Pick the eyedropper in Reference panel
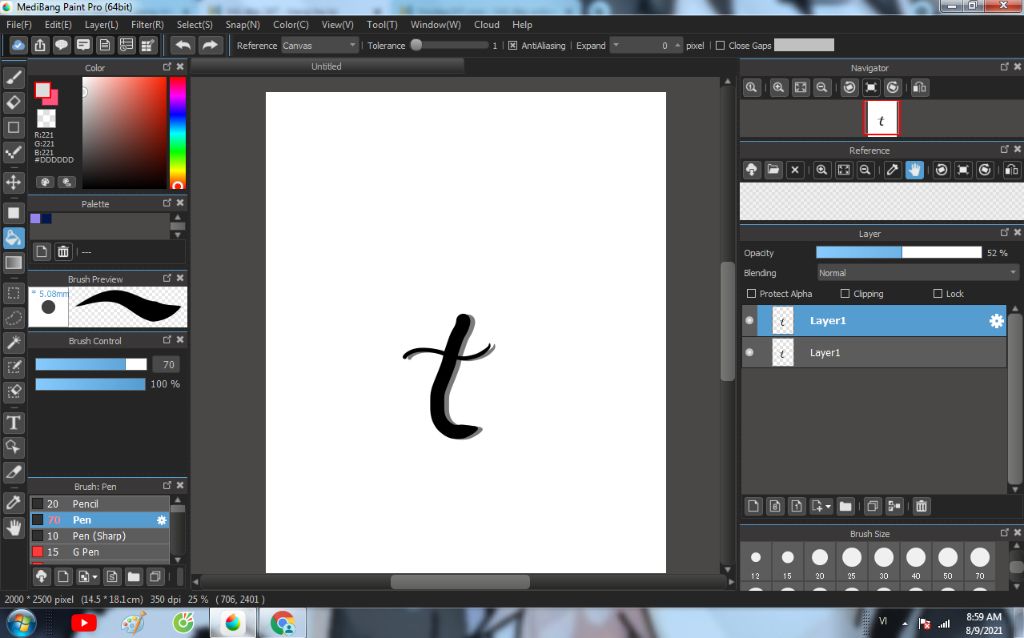The height and width of the screenshot is (638, 1024). point(892,170)
